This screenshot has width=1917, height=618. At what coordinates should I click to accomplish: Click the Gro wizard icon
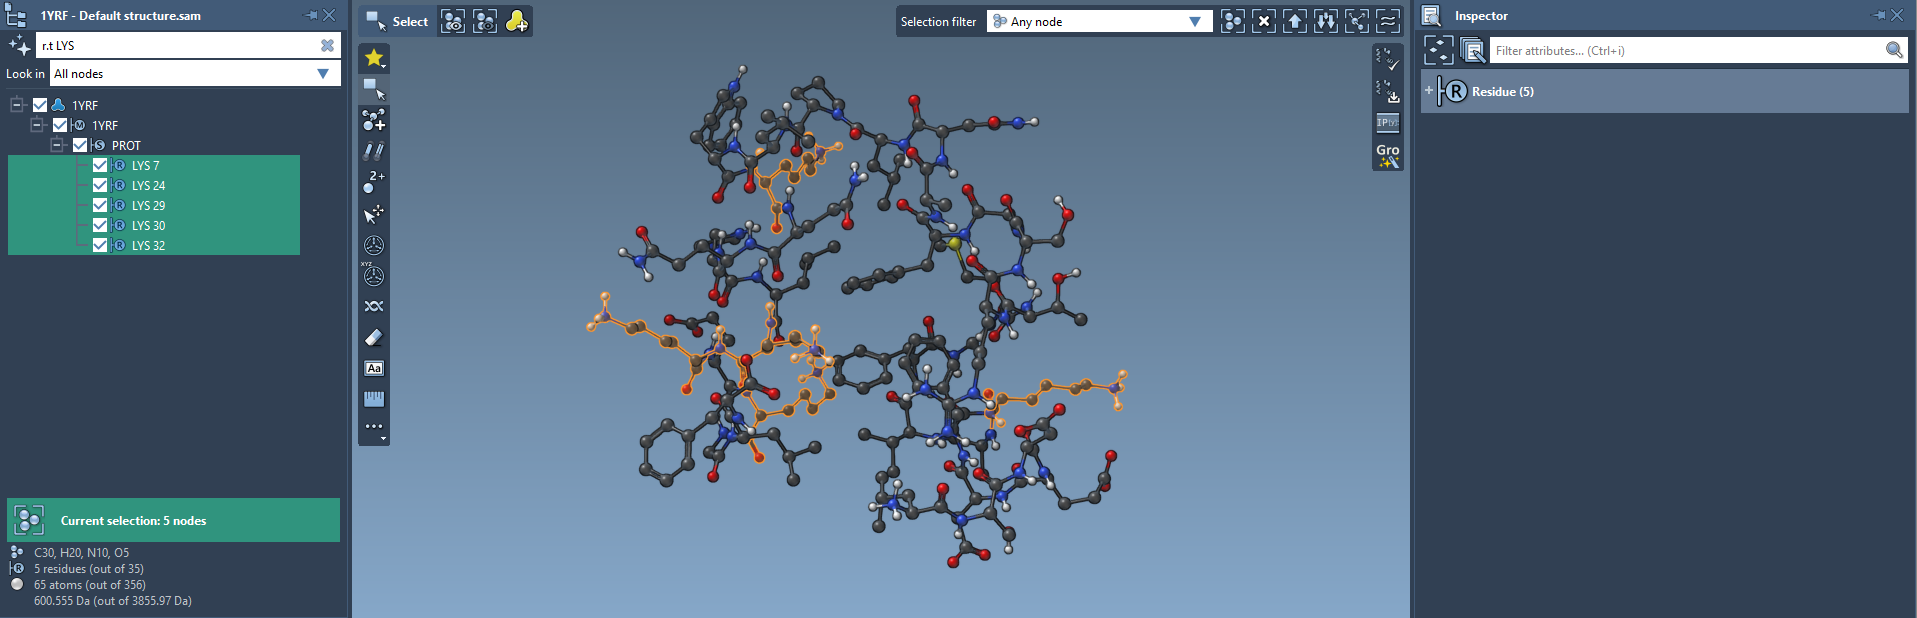(1387, 156)
